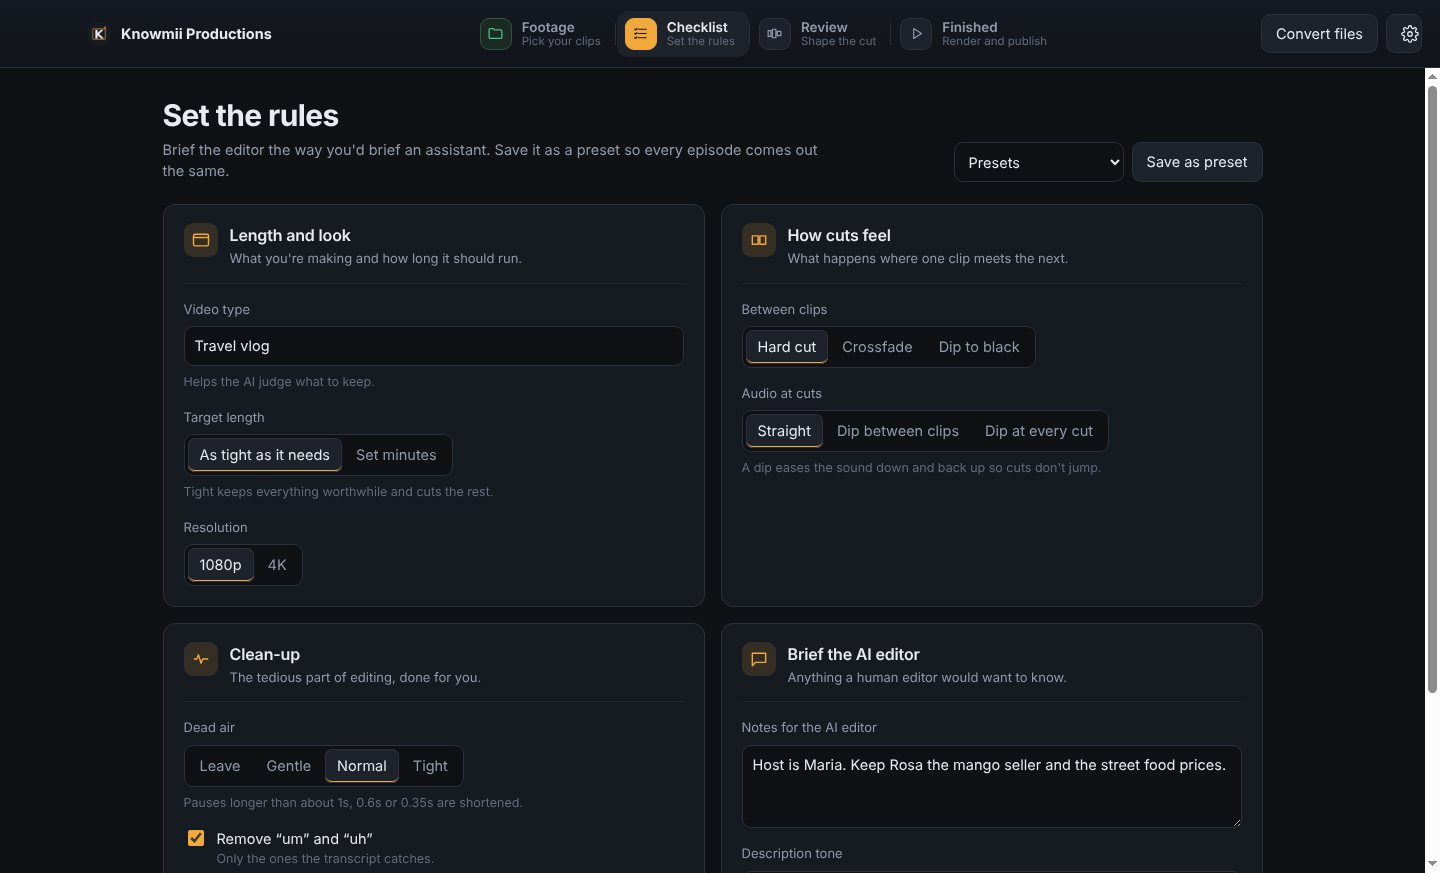Select Hard cut between clips
This screenshot has width=1440, height=873.
(x=787, y=347)
